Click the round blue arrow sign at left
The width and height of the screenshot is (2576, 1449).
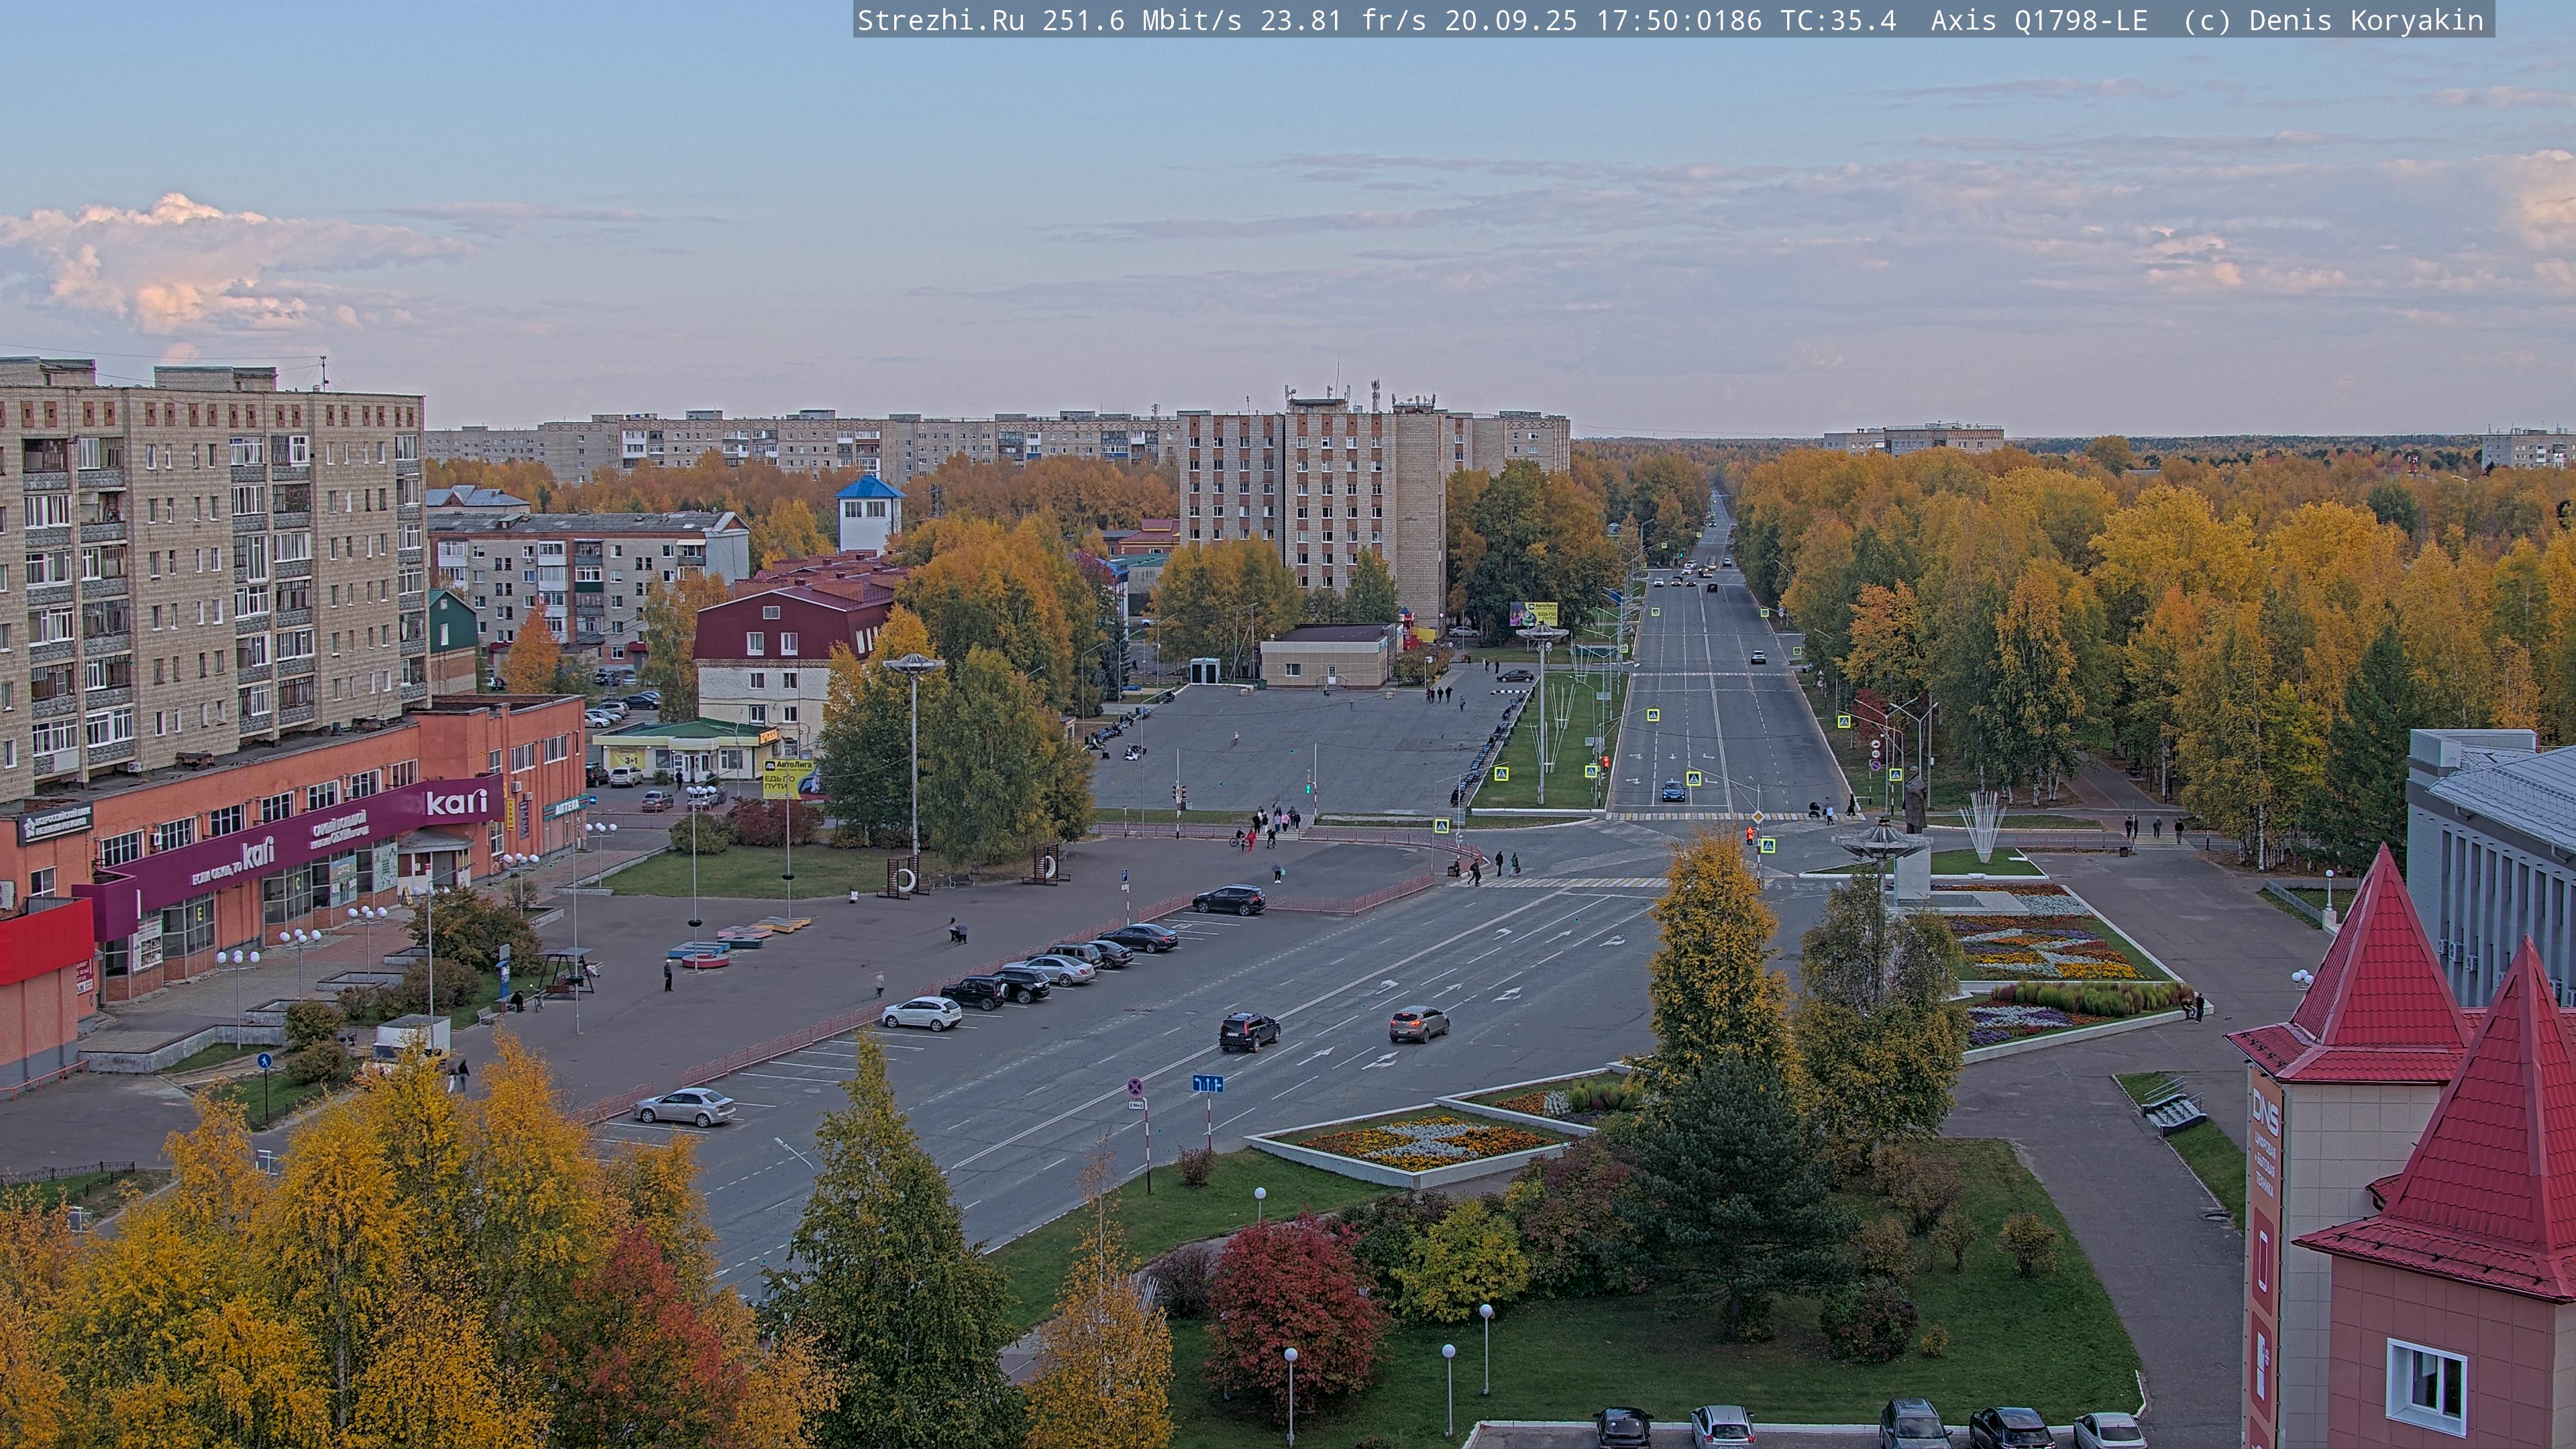pyautogui.click(x=264, y=1060)
